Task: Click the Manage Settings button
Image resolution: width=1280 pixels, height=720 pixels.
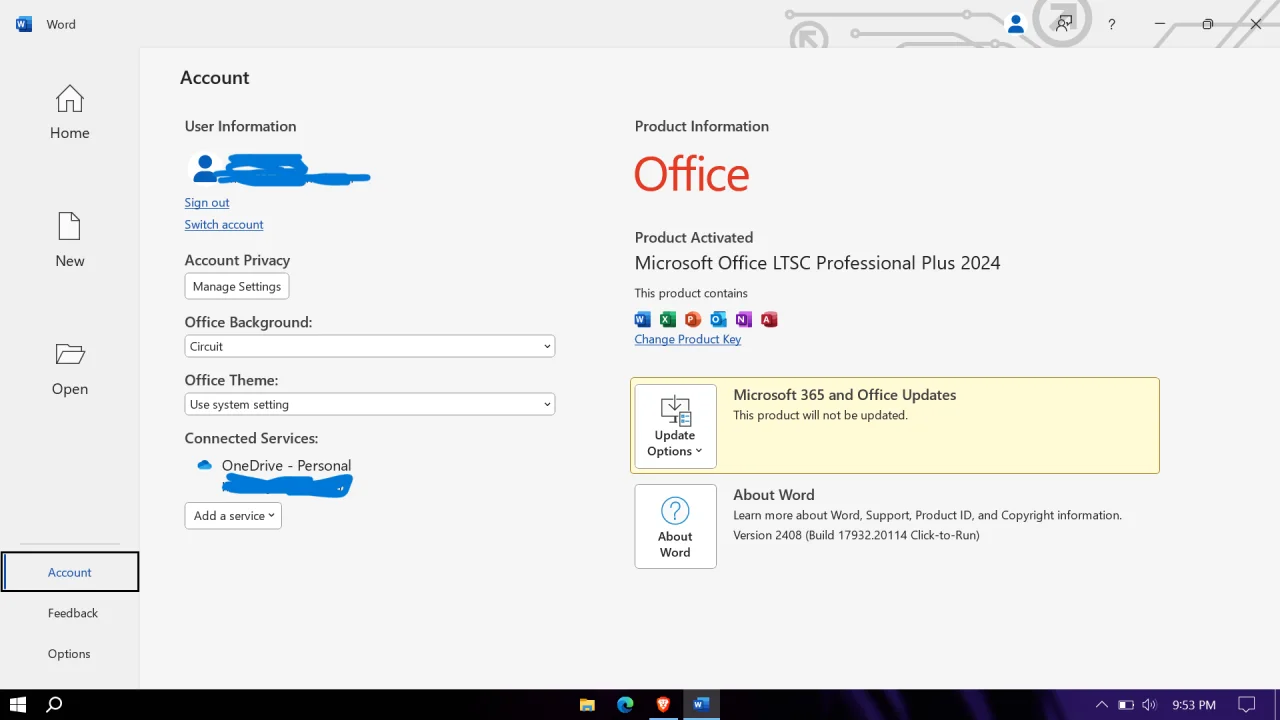Action: click(237, 286)
